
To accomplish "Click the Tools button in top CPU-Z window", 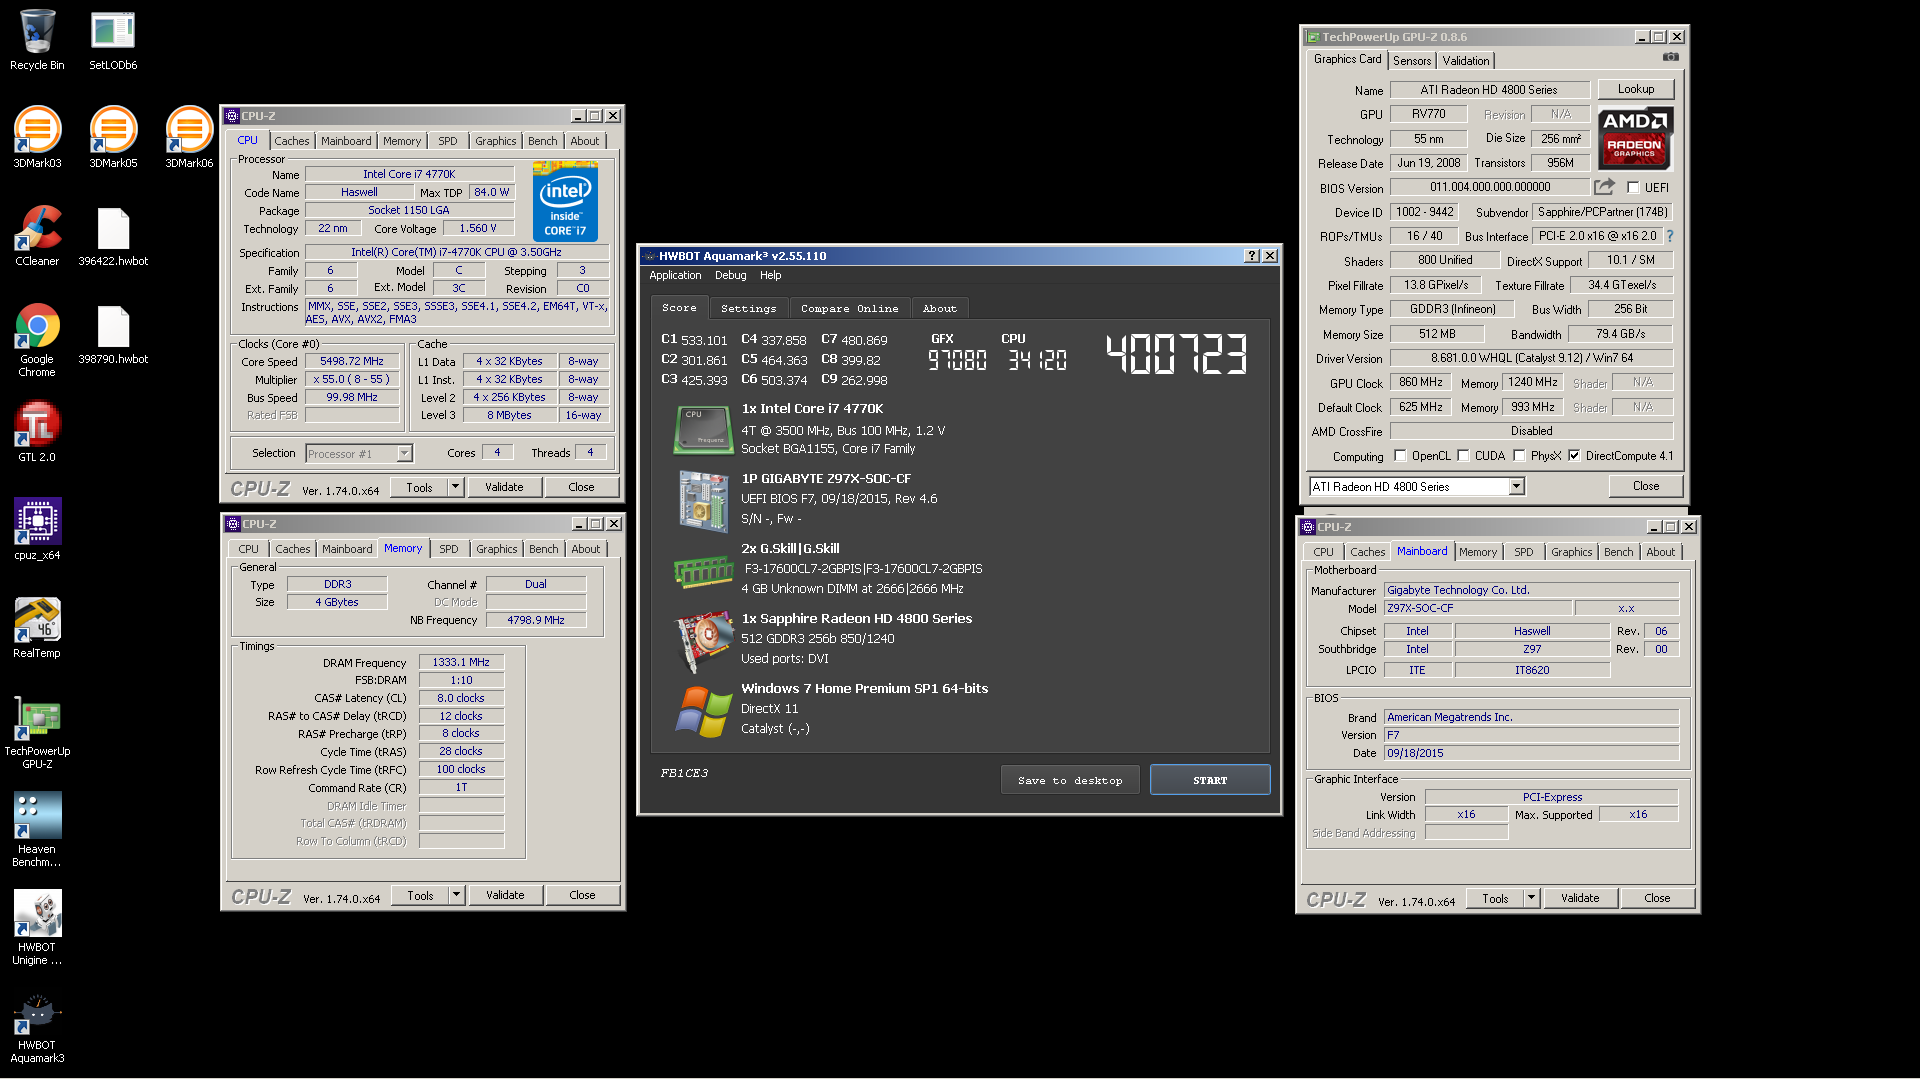I will 419,487.
